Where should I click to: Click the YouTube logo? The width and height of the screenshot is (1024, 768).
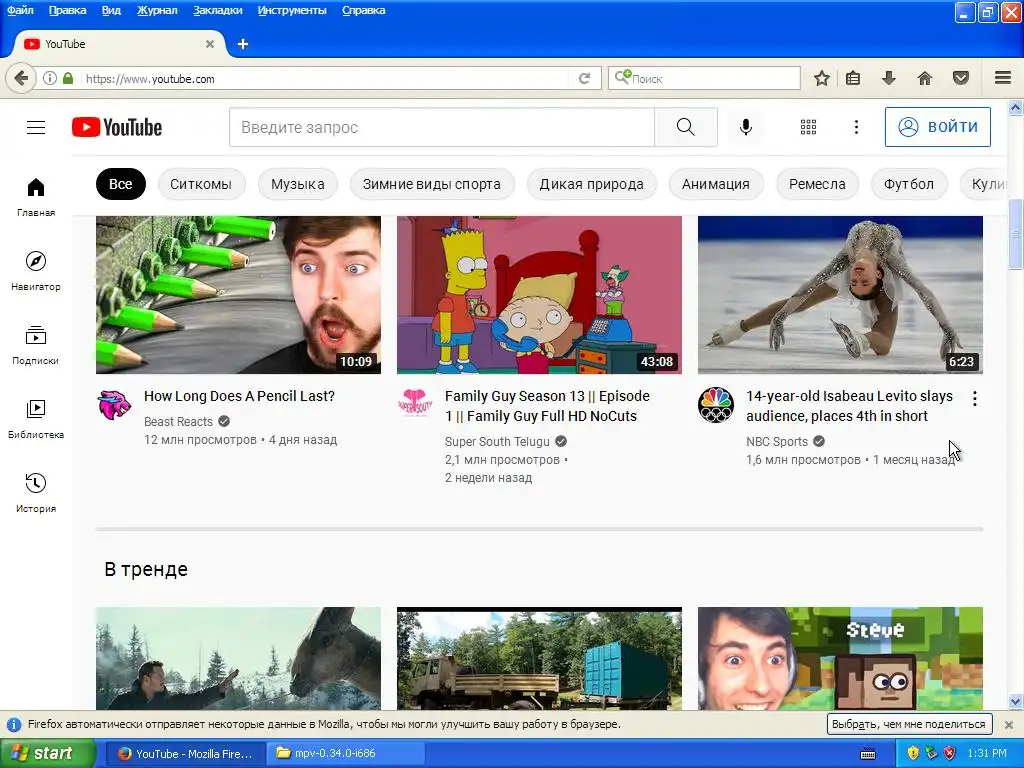point(117,127)
